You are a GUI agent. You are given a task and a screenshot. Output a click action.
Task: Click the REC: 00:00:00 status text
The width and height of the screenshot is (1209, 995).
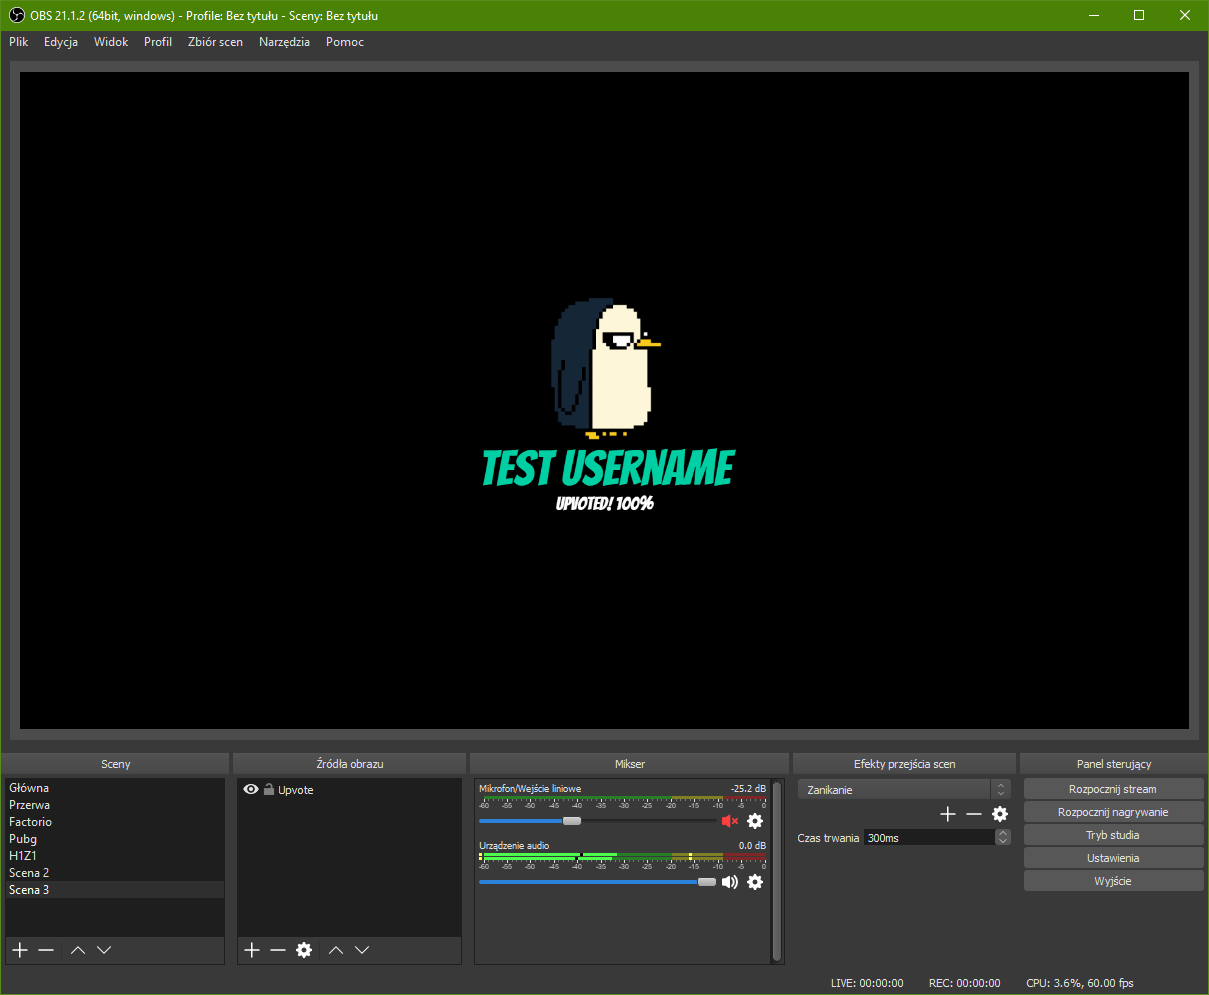pos(964,983)
